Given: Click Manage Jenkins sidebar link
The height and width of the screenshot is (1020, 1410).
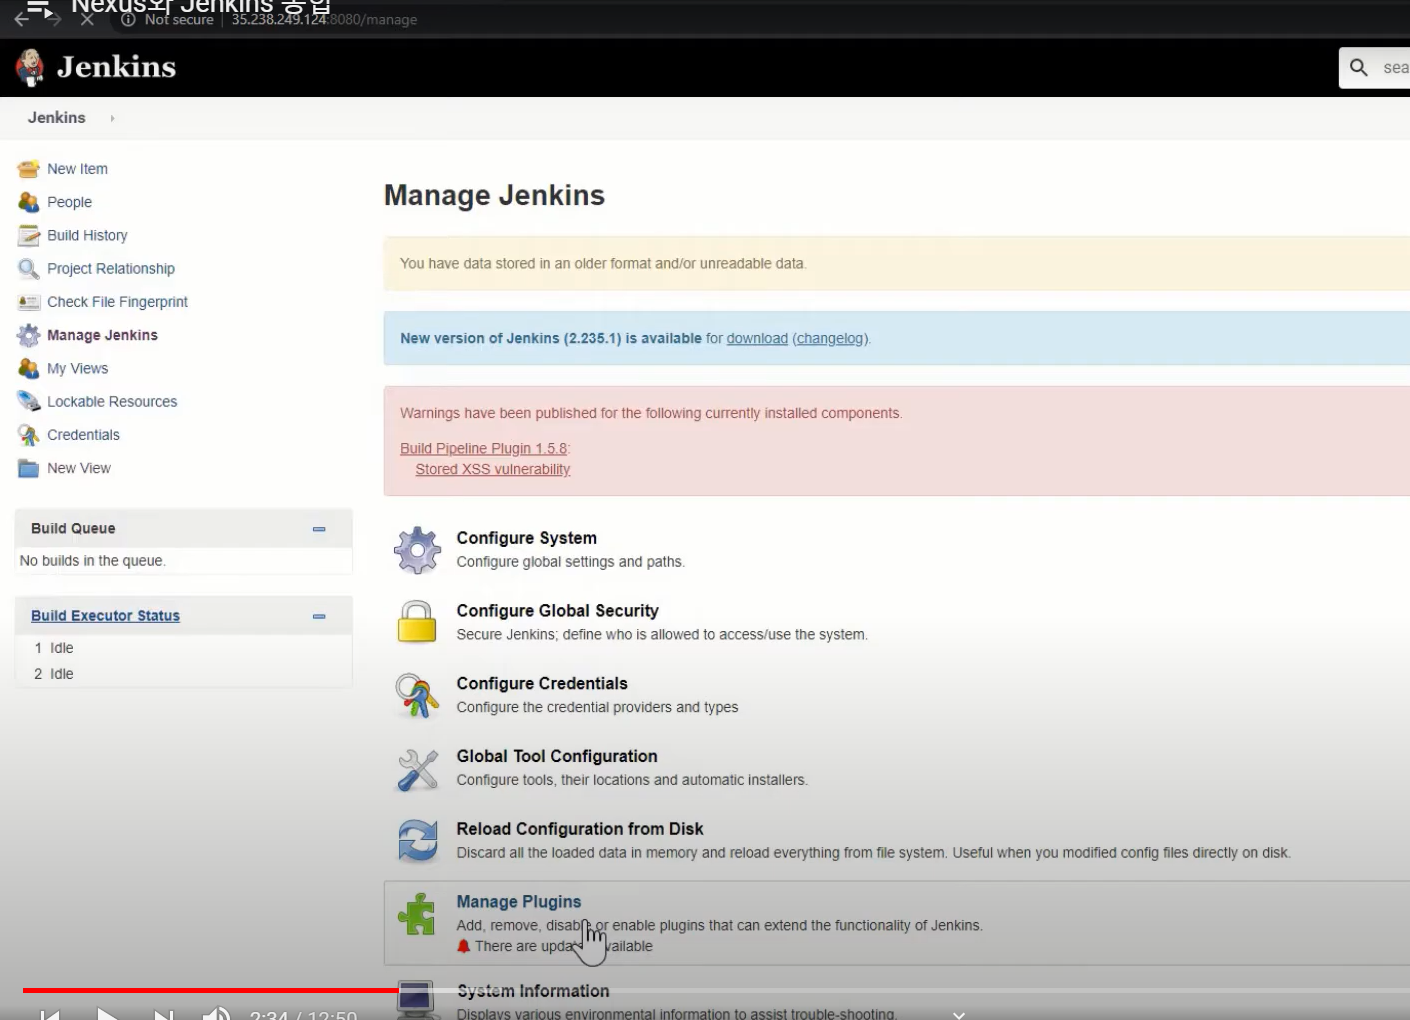Looking at the screenshot, I should (x=102, y=335).
